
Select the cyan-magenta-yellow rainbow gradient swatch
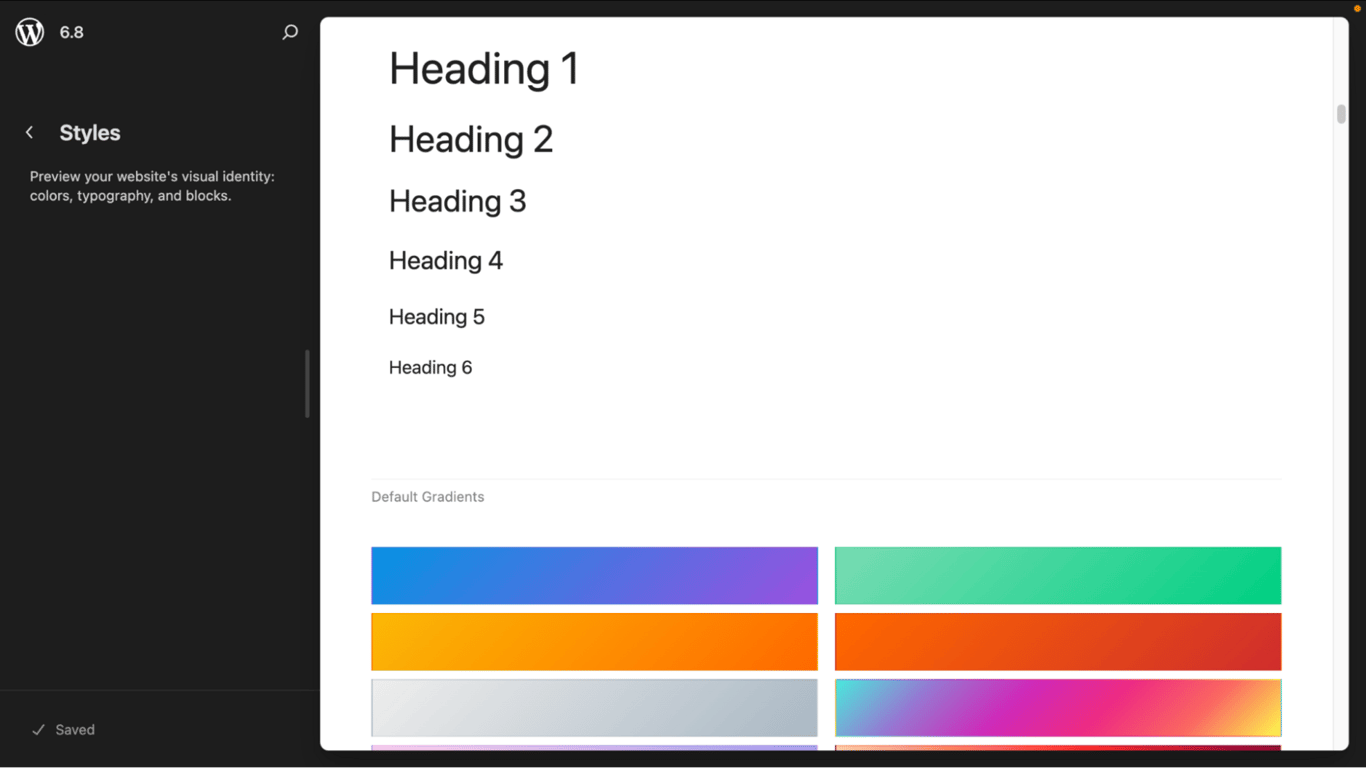[1057, 707]
